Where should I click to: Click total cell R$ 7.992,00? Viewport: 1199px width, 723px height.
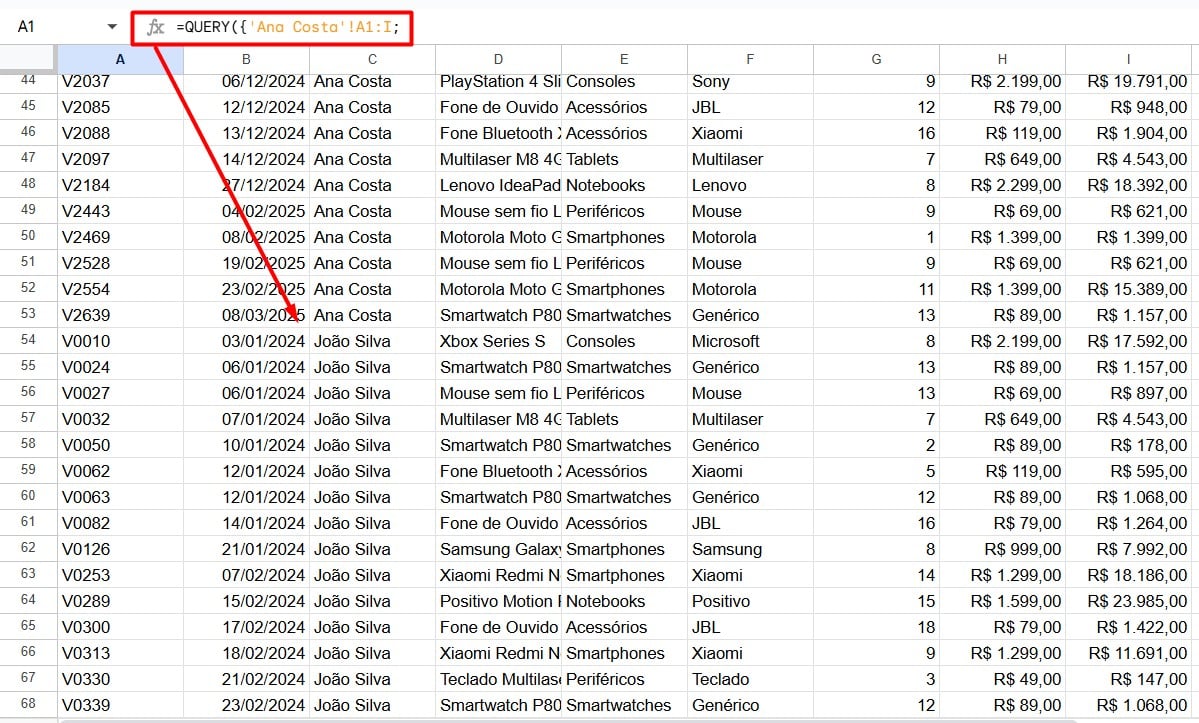(1129, 549)
